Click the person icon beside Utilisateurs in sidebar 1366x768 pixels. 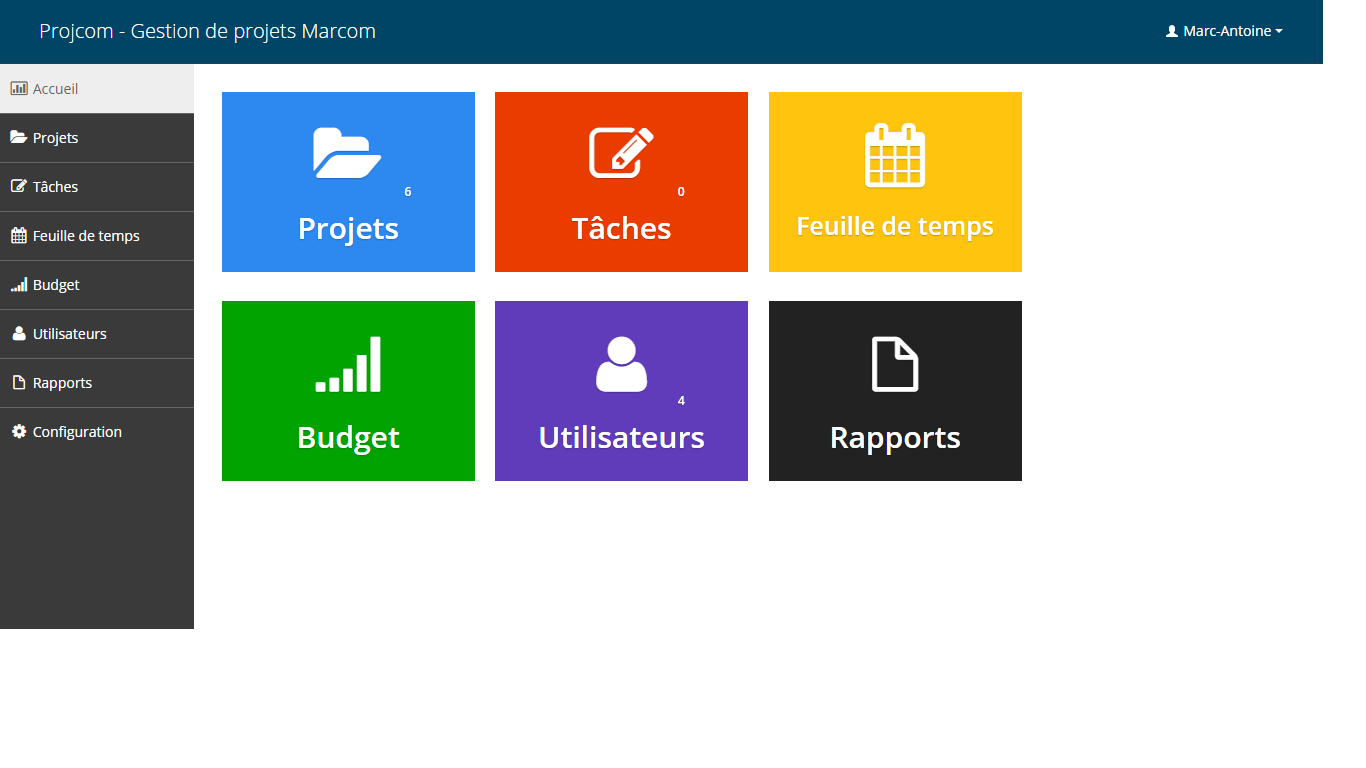click(x=18, y=334)
